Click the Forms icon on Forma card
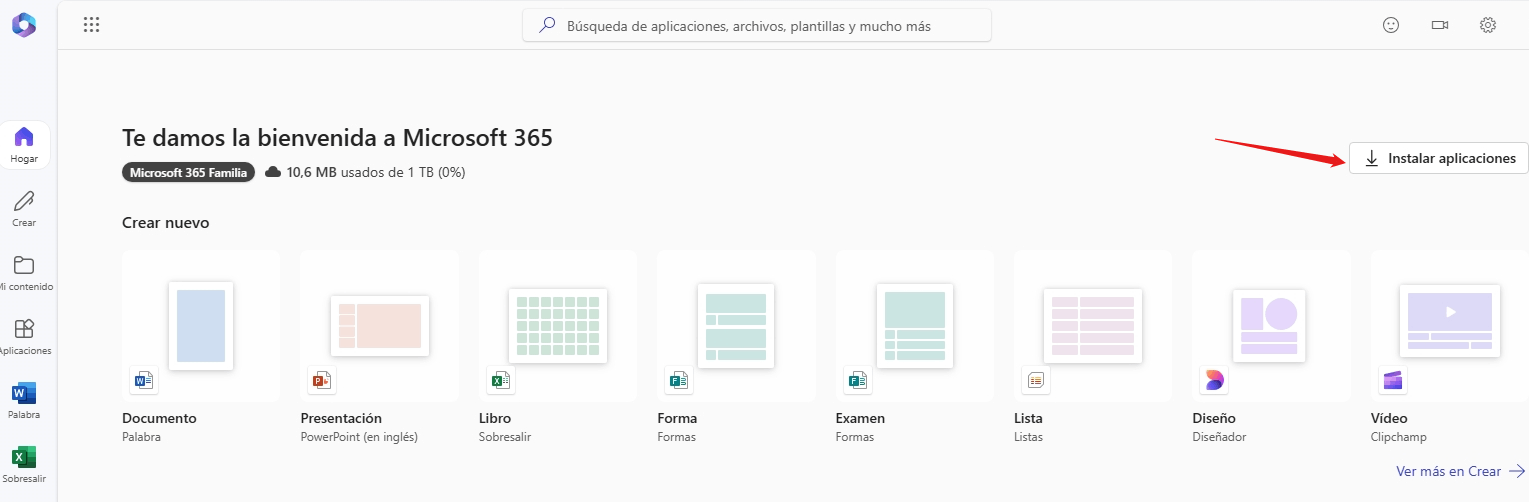1529x502 pixels. point(679,380)
